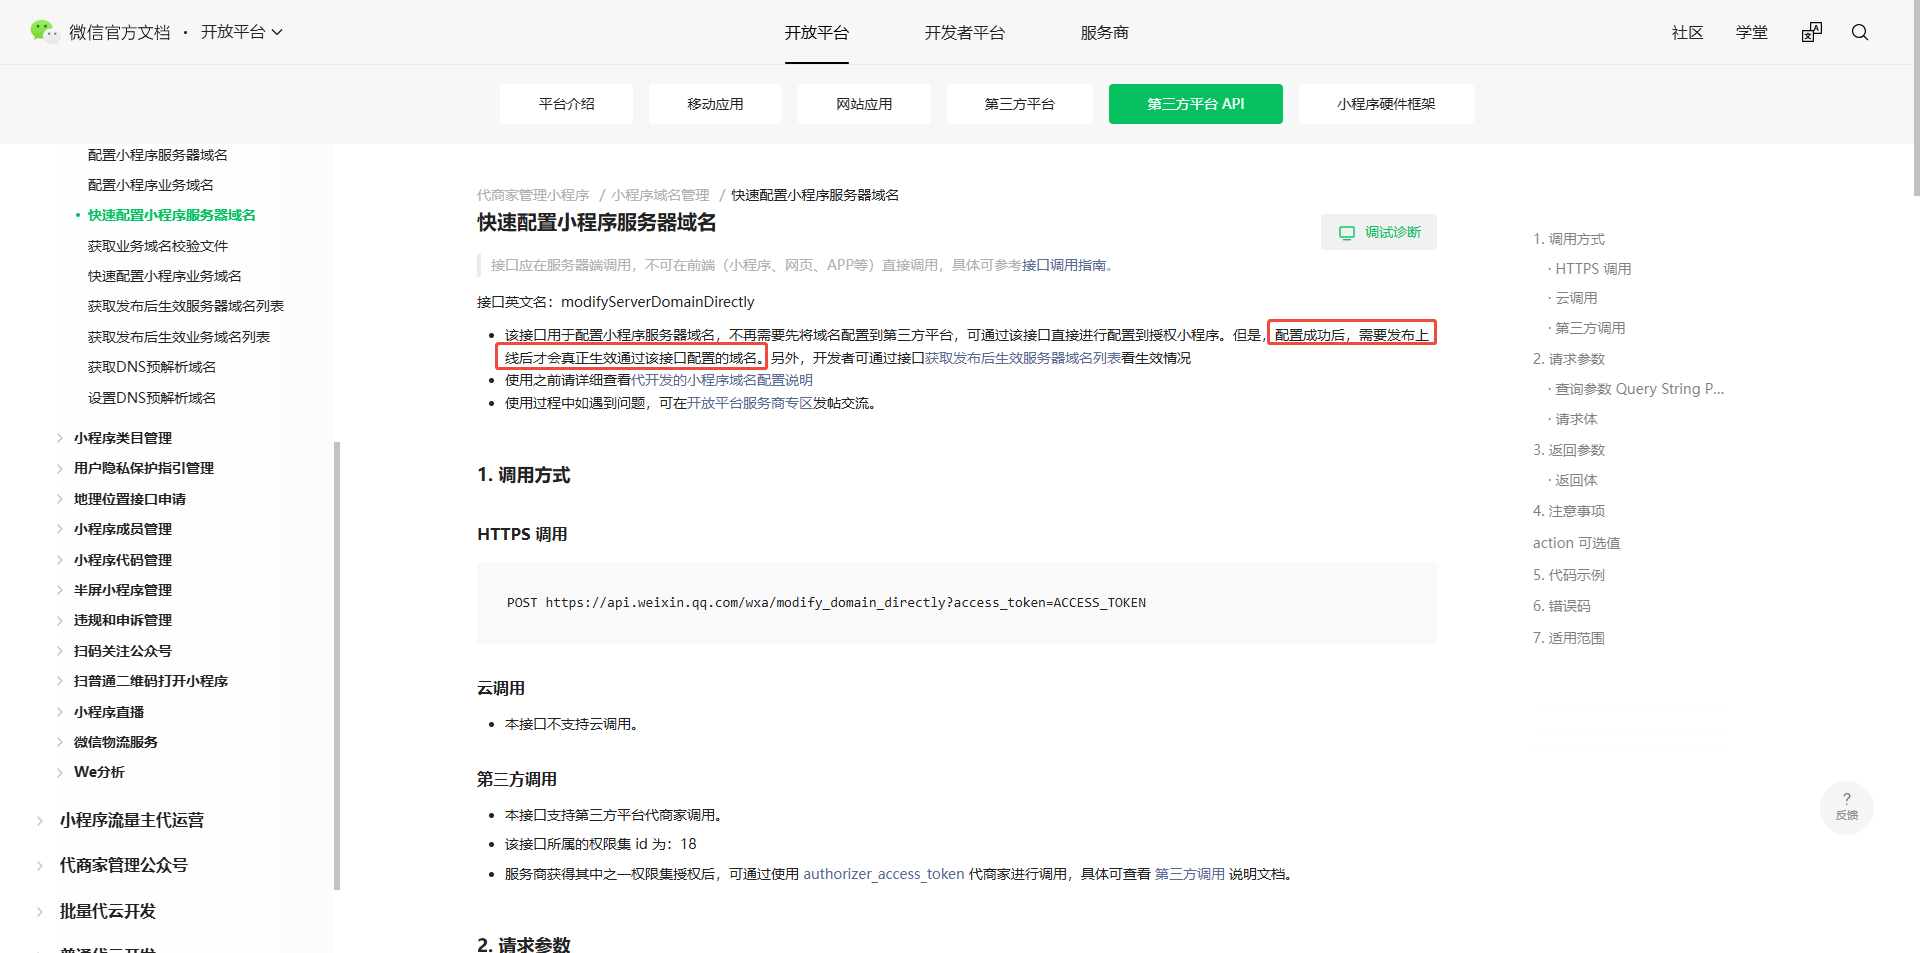
Task: Expand the 扫码关注公众号 section
Action: click(x=123, y=651)
